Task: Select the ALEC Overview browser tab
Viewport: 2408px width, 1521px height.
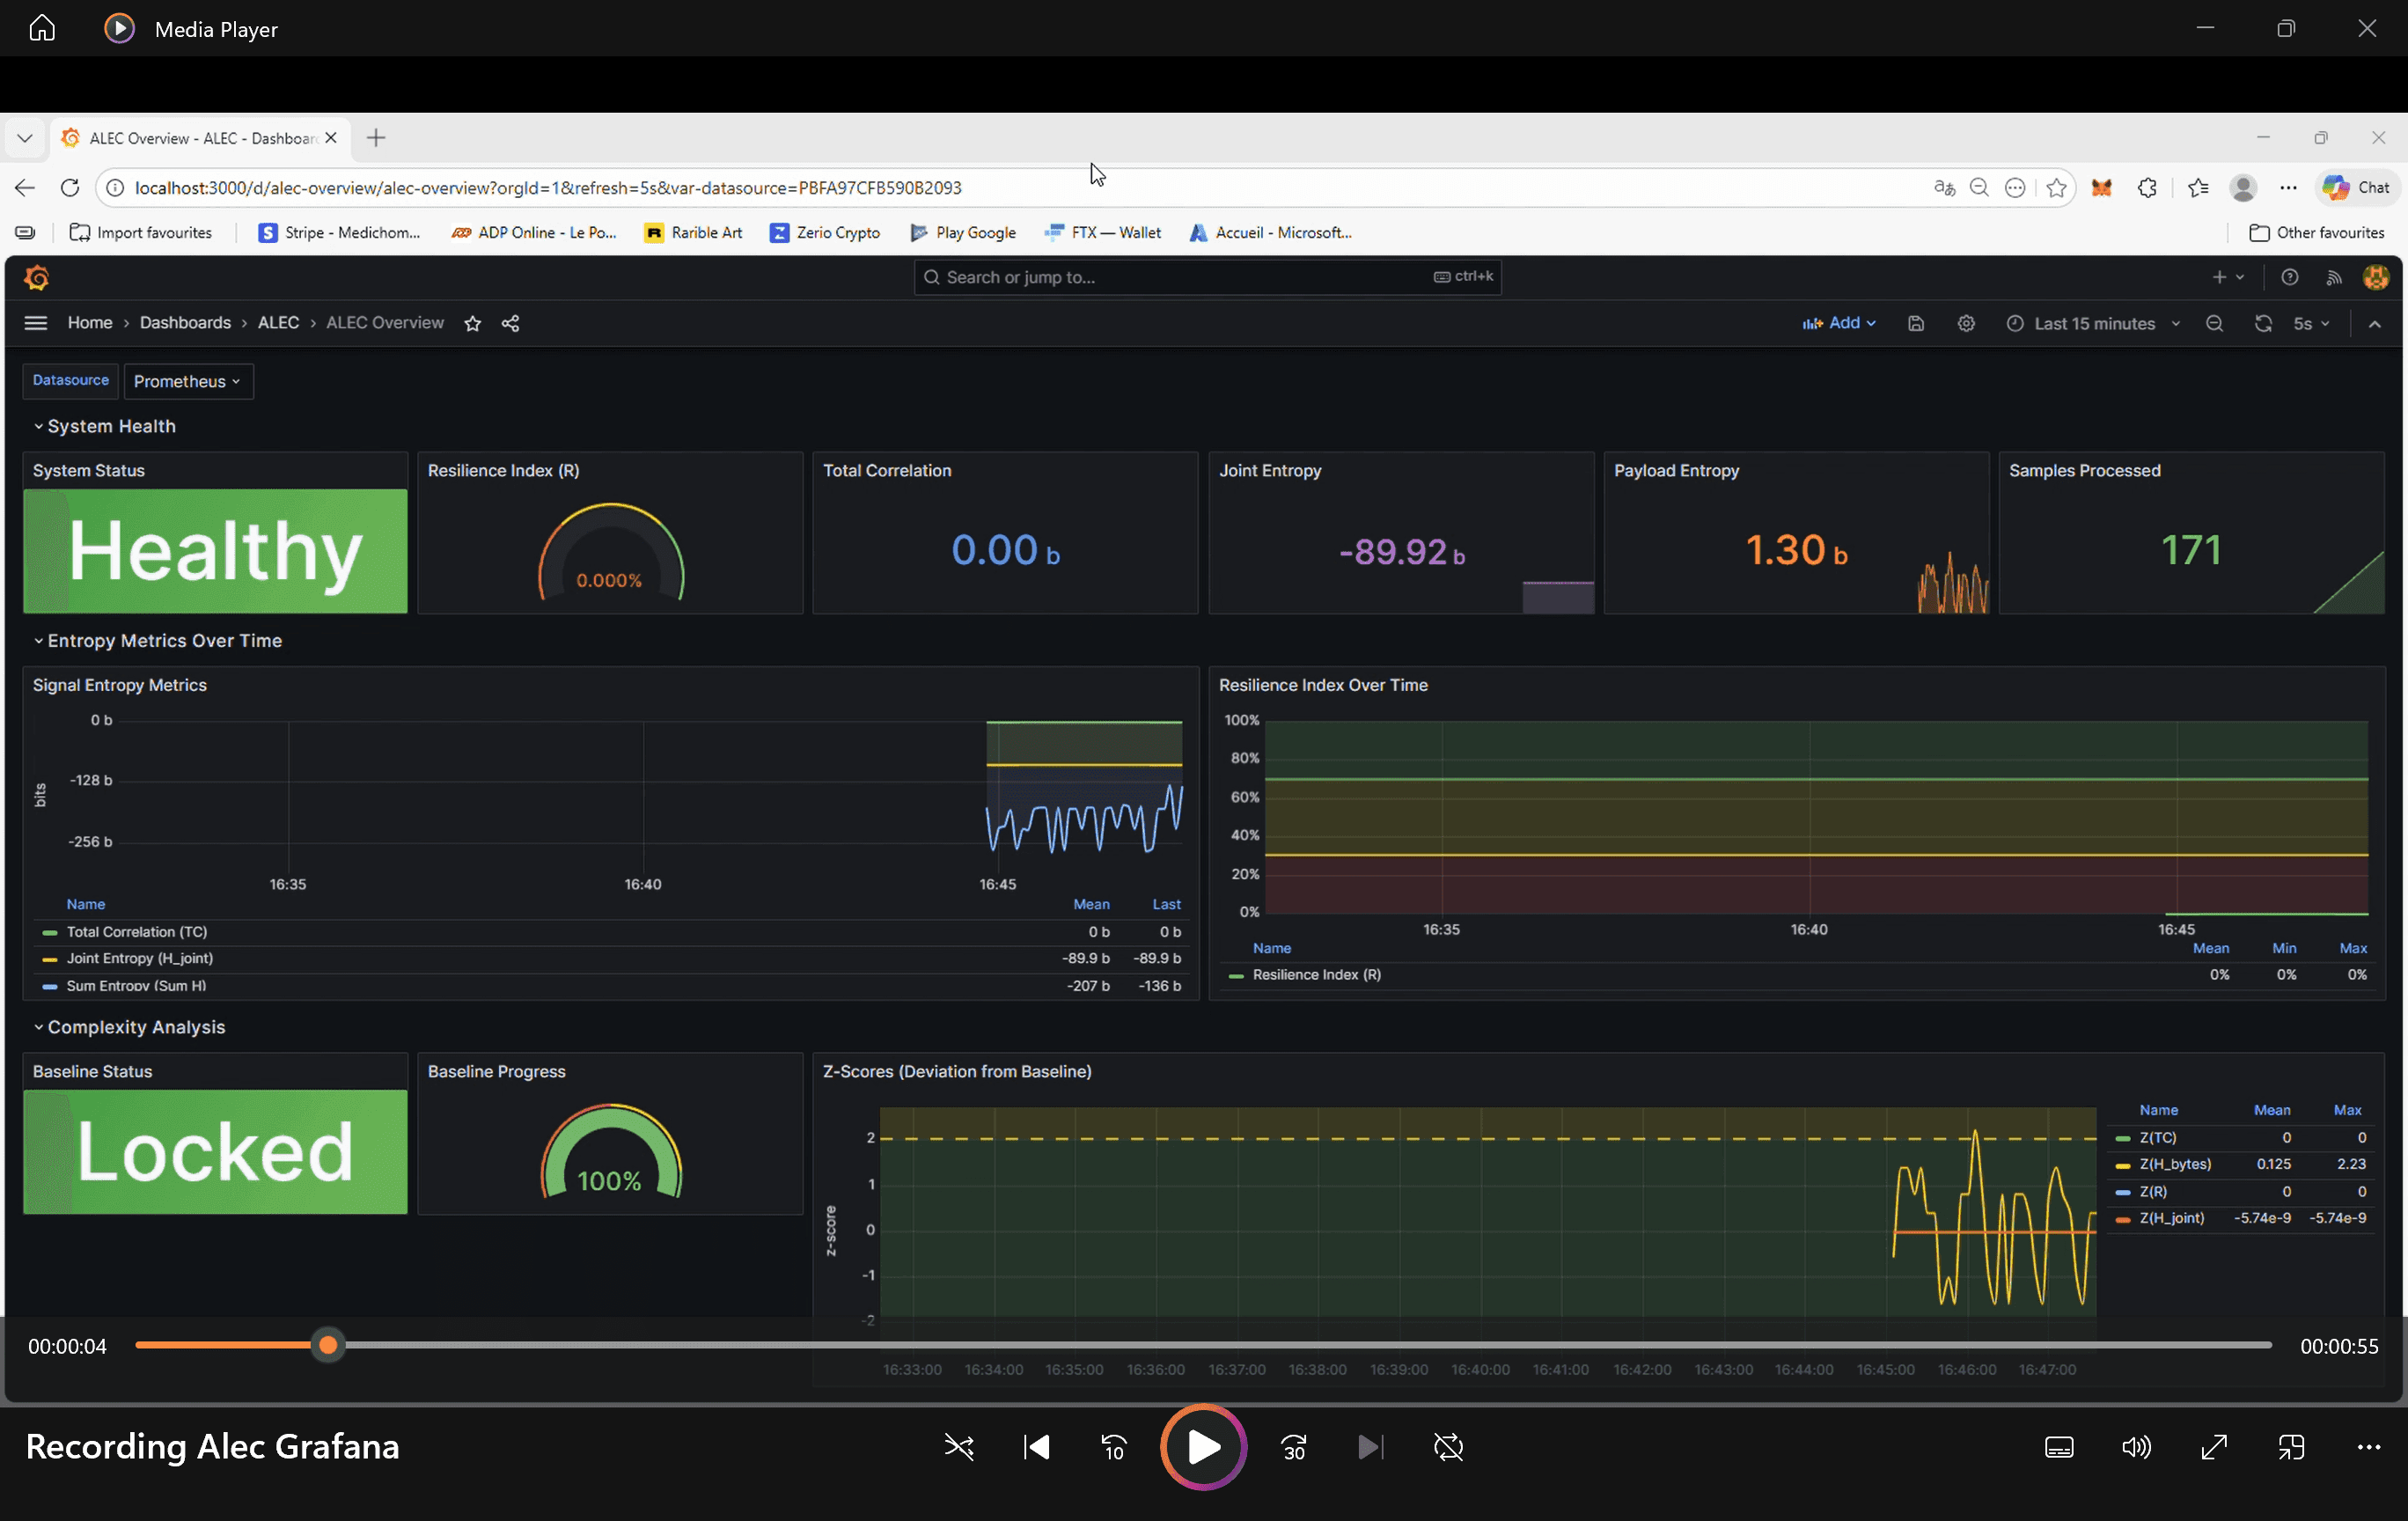Action: [200, 138]
